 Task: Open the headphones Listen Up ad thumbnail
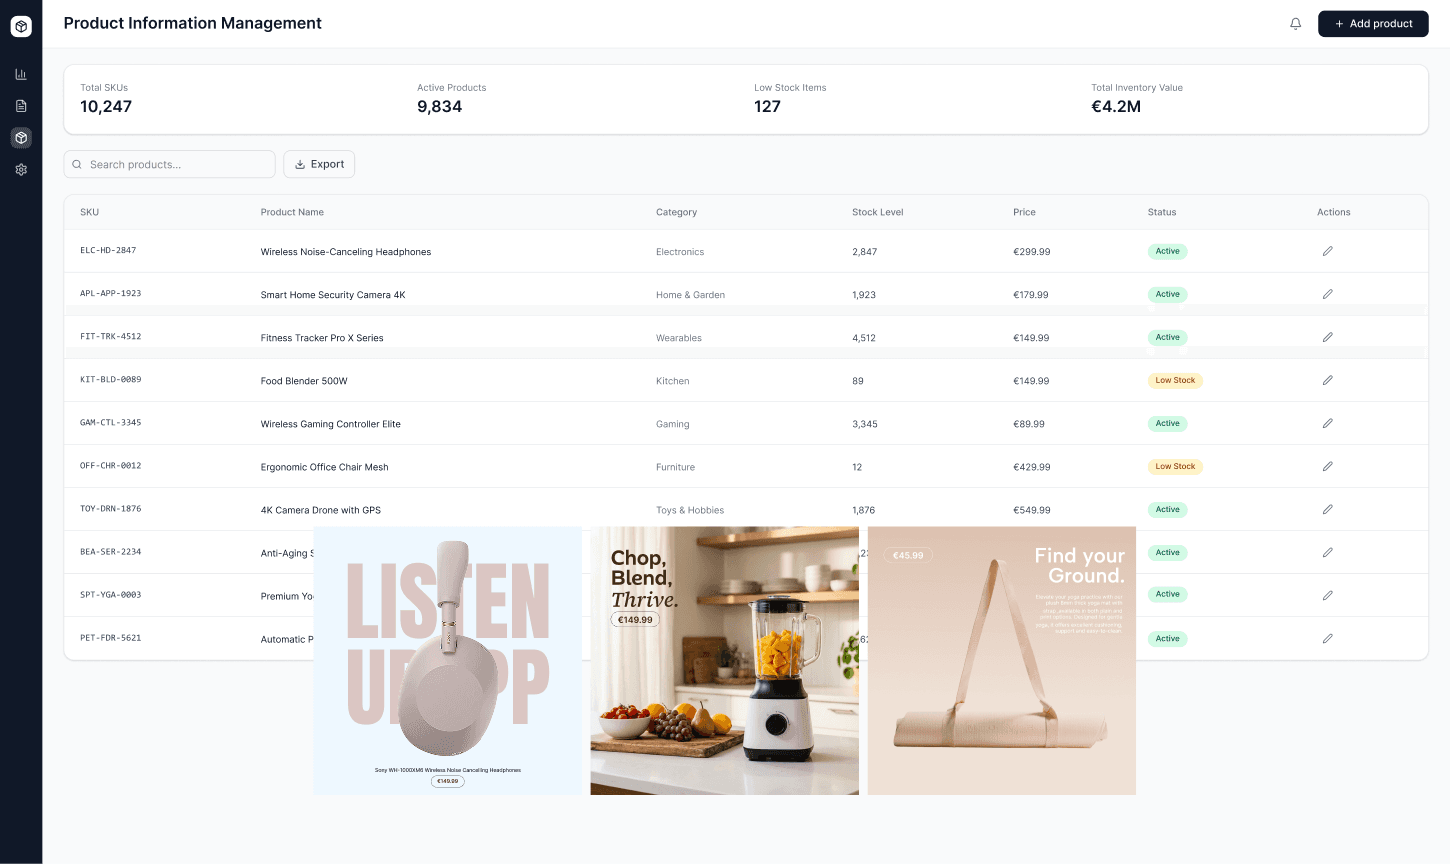(x=448, y=661)
